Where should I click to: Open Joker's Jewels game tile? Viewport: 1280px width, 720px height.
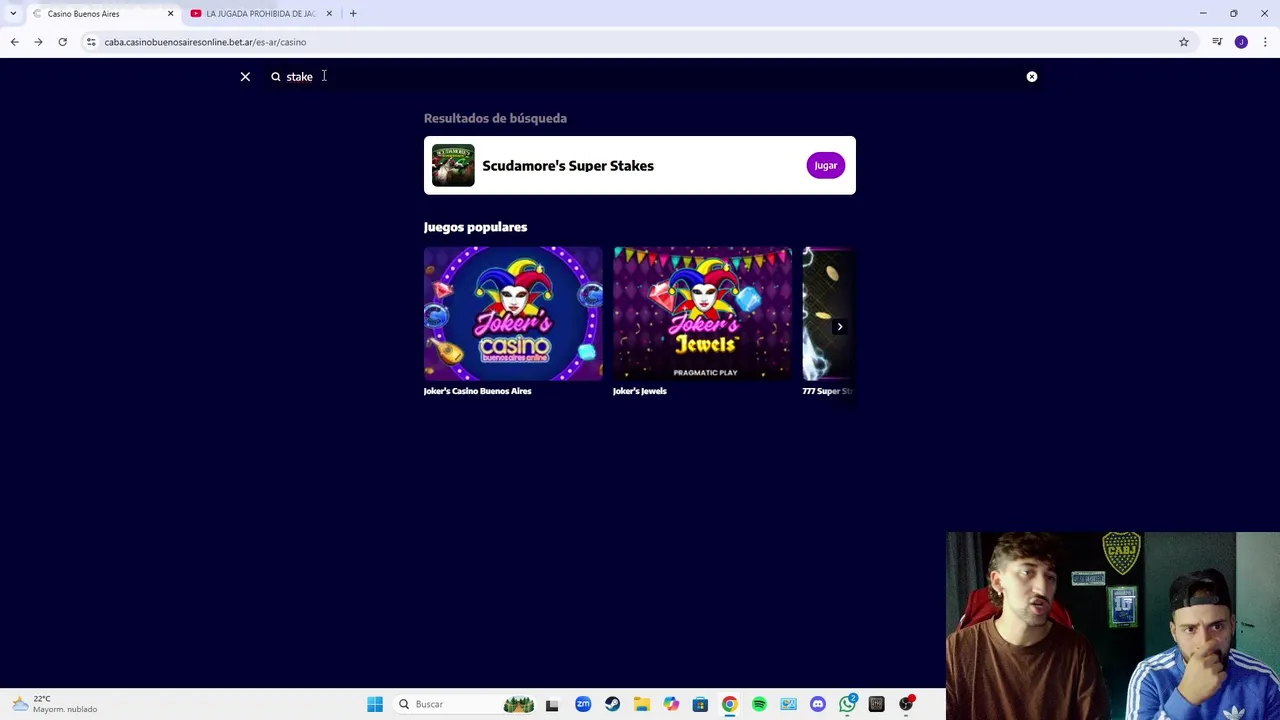pyautogui.click(x=702, y=314)
